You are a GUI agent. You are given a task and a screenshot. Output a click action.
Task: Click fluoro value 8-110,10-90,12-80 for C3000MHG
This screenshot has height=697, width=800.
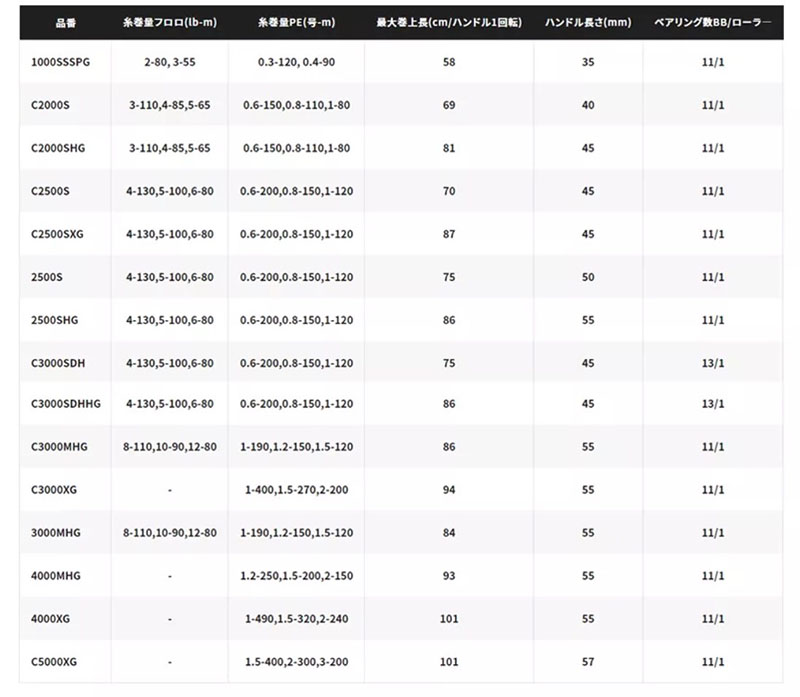coord(170,447)
